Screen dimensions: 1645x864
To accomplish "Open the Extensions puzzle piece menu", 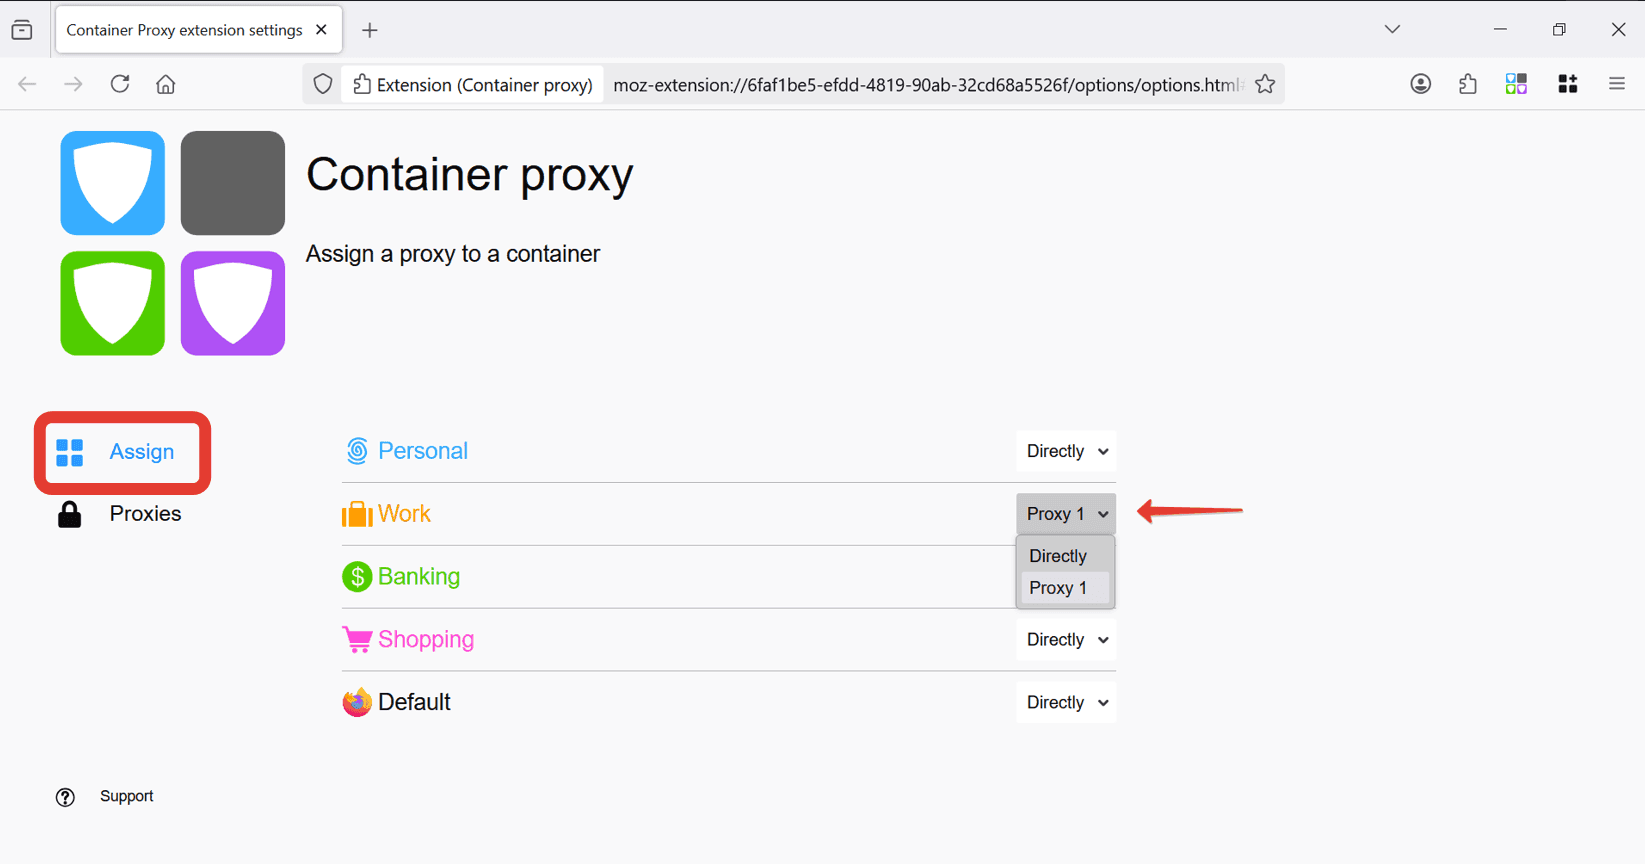I will pyautogui.click(x=1468, y=84).
